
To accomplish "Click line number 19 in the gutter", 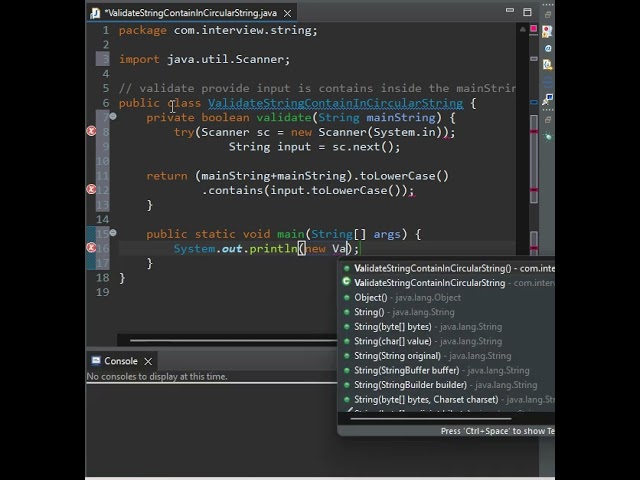I will (102, 292).
